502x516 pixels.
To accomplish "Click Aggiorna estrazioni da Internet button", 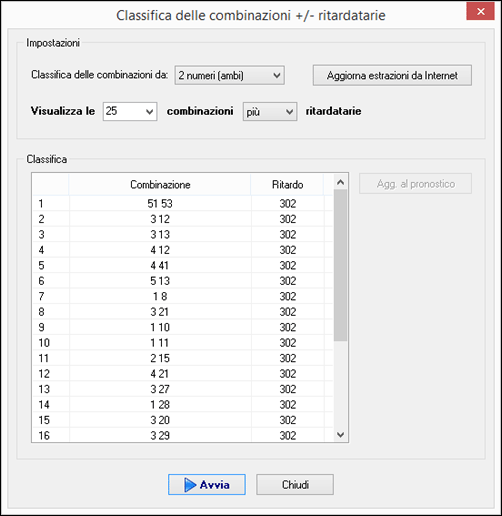I will tap(392, 75).
